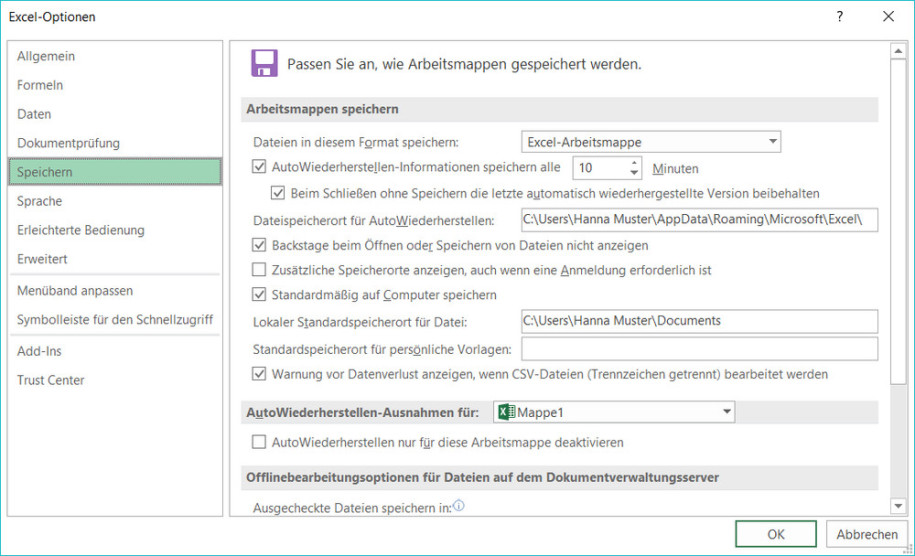The width and height of the screenshot is (915, 556).
Task: Click the info icon next to Ausgecheckte Dateien
Action: 459,506
